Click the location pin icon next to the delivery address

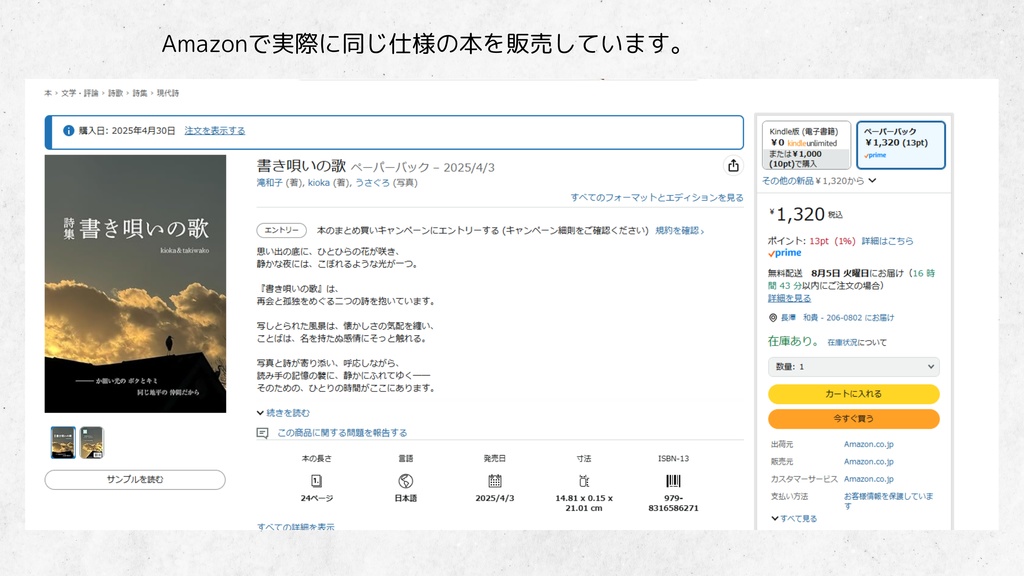(772, 317)
